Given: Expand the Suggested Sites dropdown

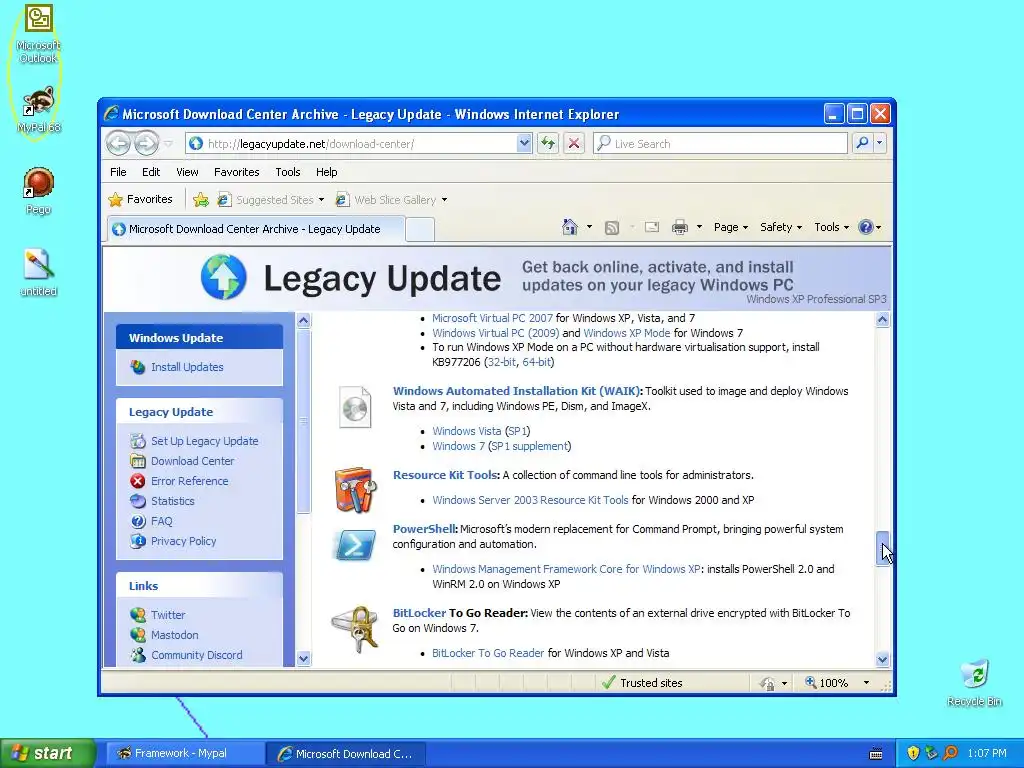Looking at the screenshot, I should 321,200.
